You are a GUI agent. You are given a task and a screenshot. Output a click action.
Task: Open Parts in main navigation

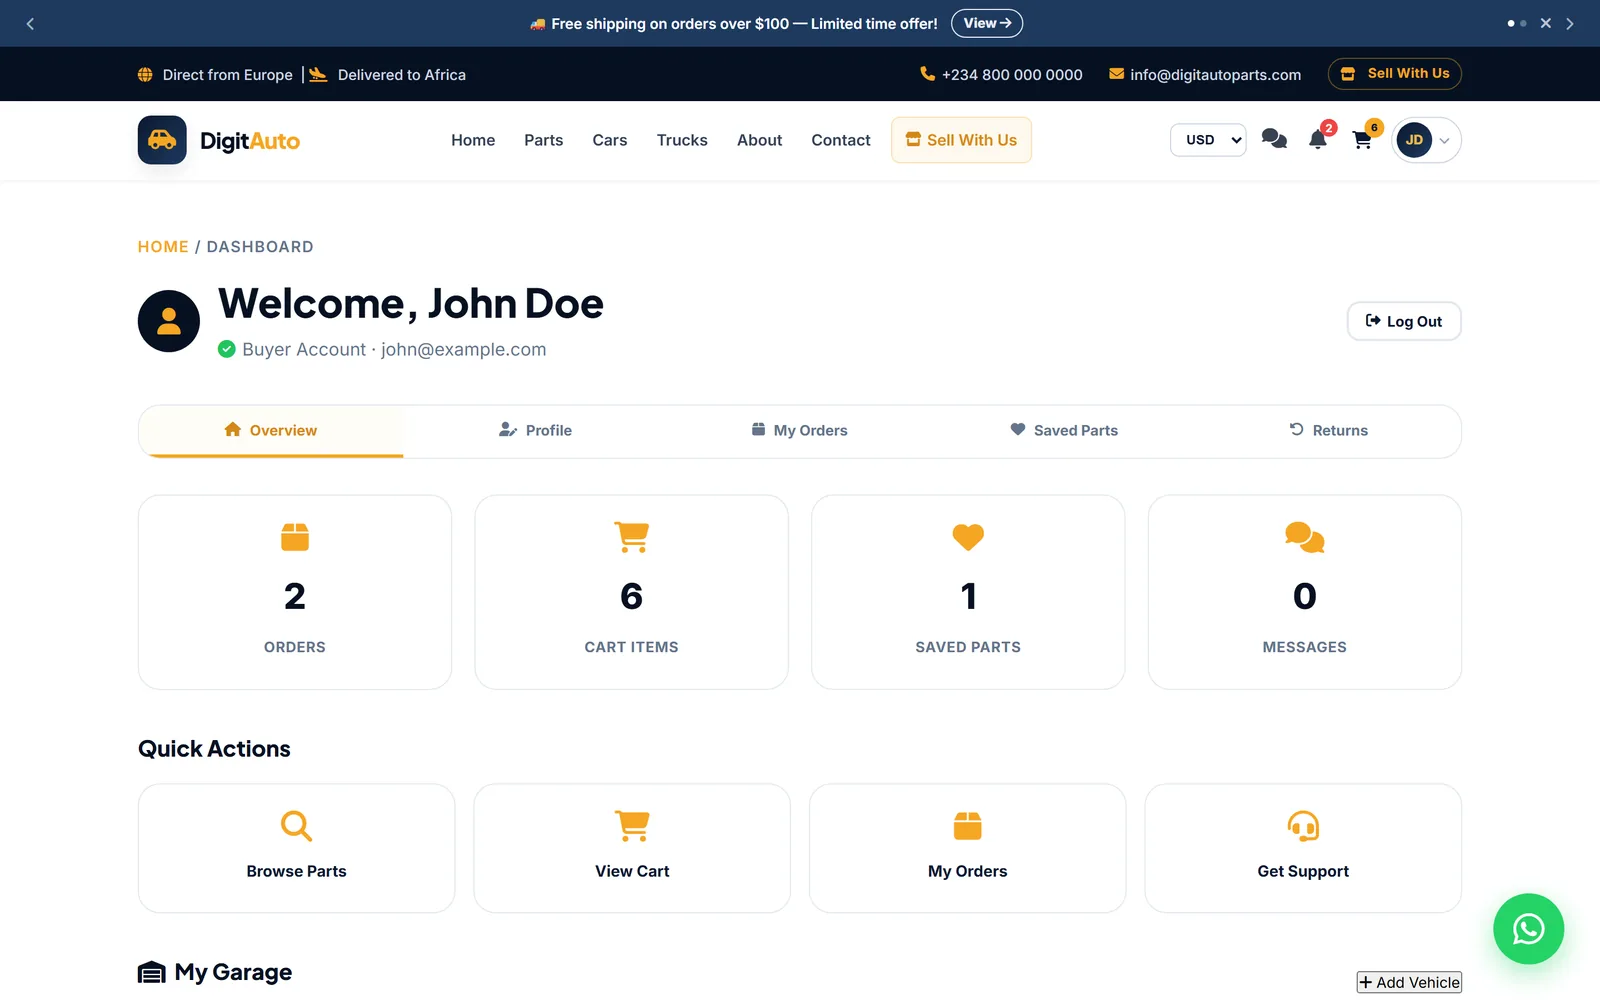[x=544, y=140]
